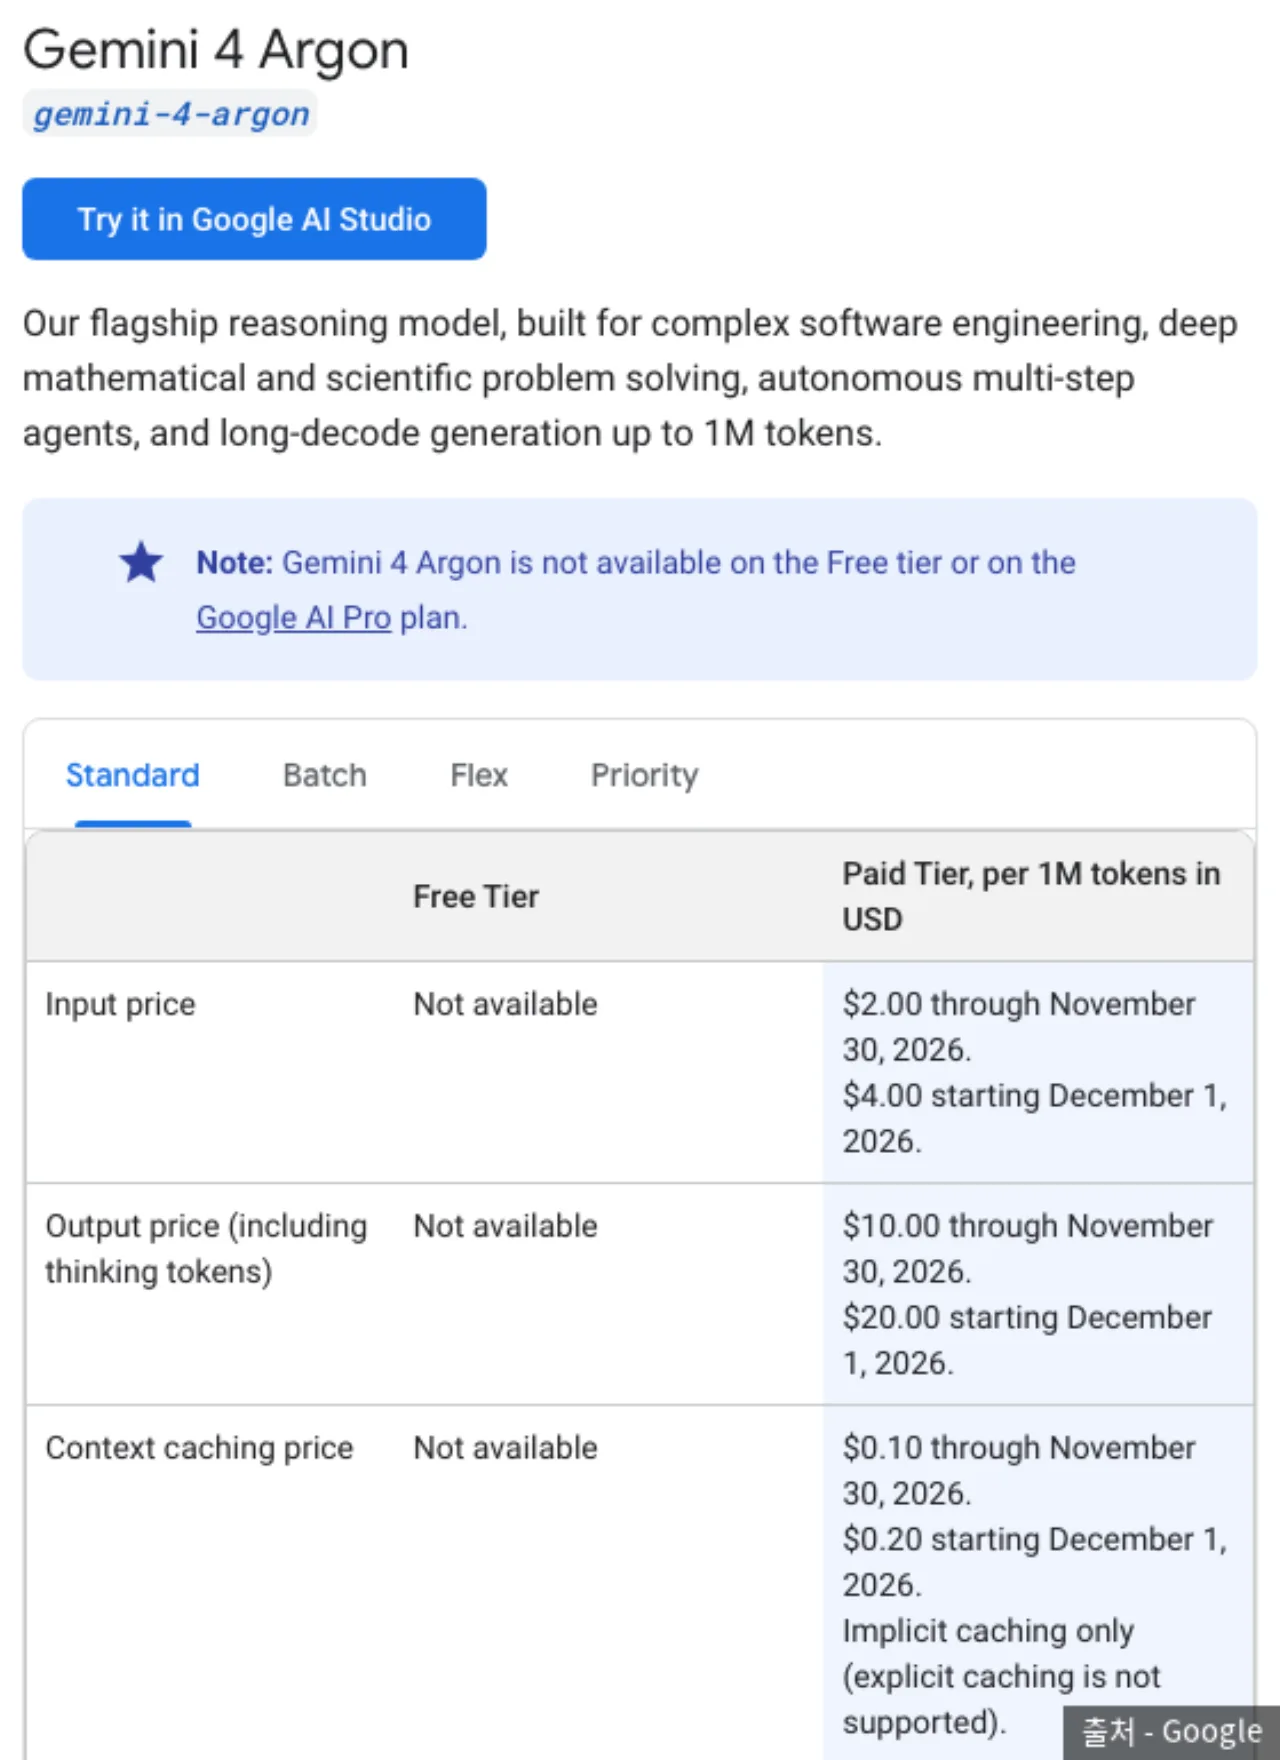
Task: Open the Priority pricing tab
Action: pos(644,775)
